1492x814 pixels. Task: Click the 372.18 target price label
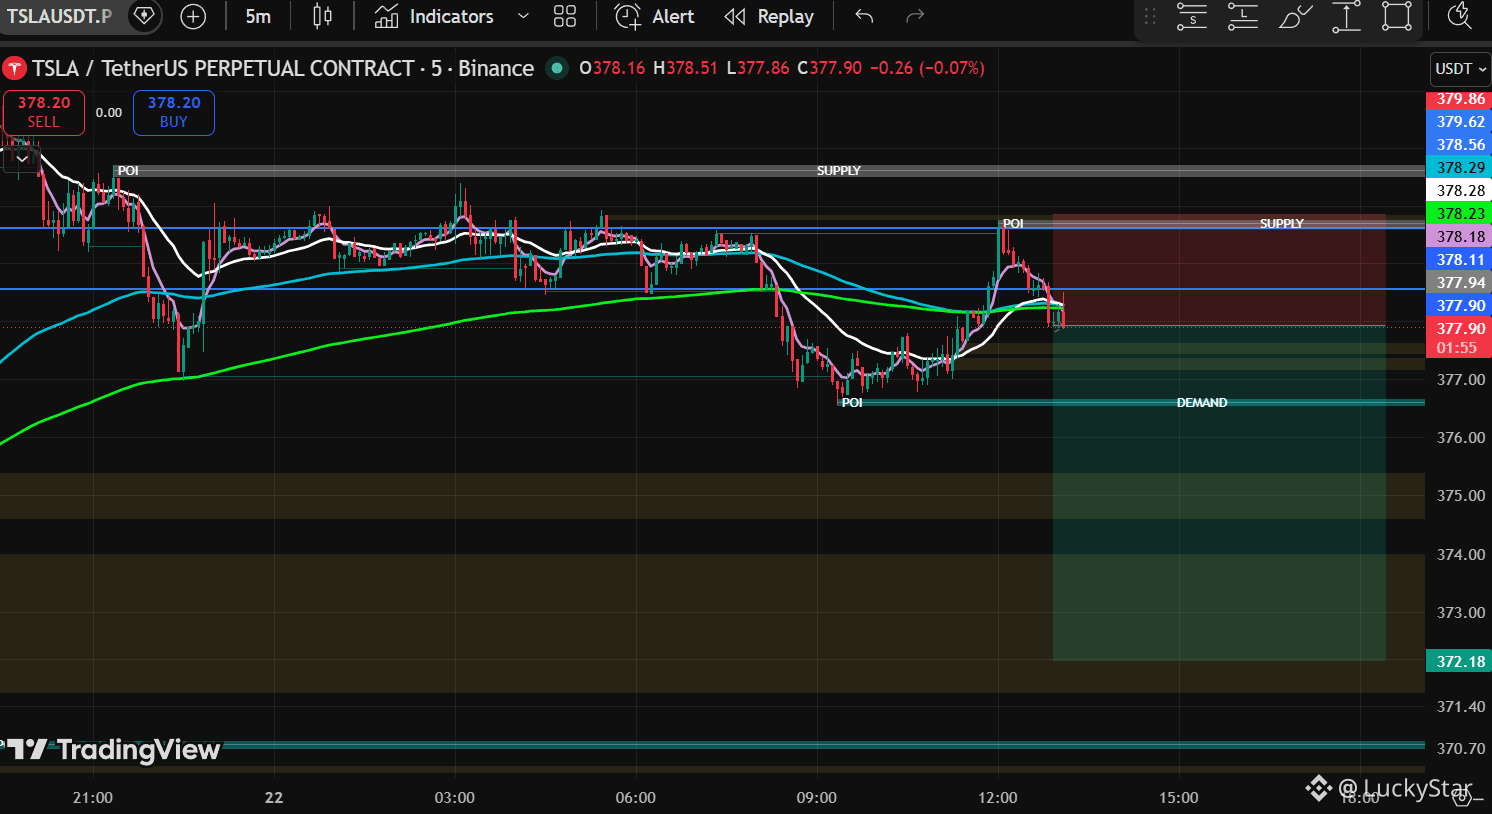1460,661
